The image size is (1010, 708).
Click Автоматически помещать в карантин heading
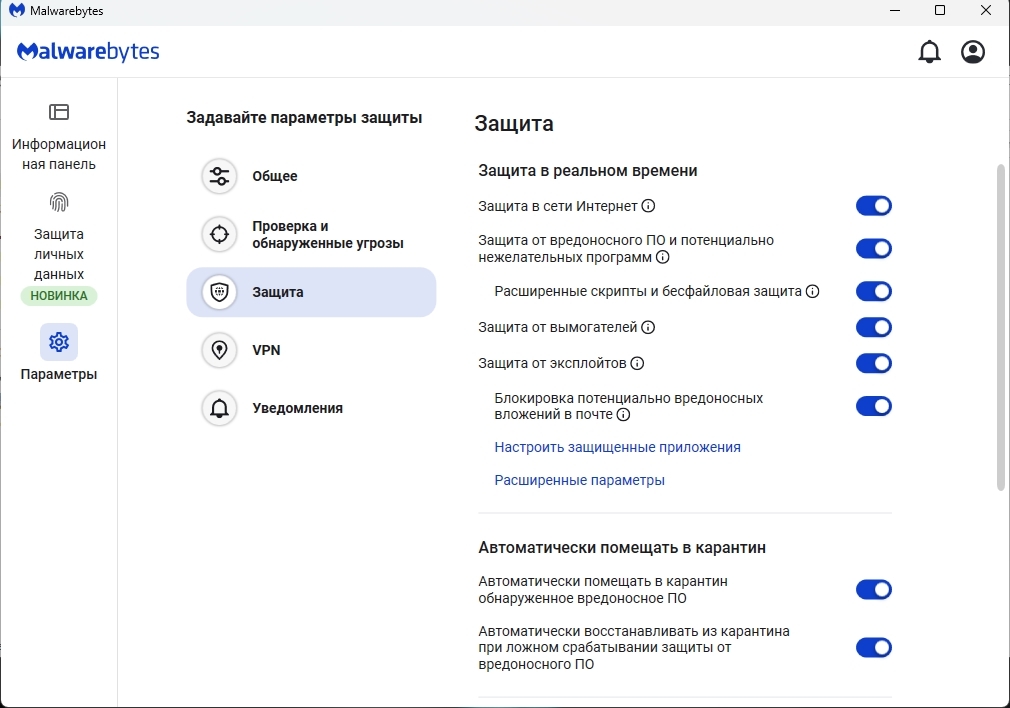(x=622, y=548)
